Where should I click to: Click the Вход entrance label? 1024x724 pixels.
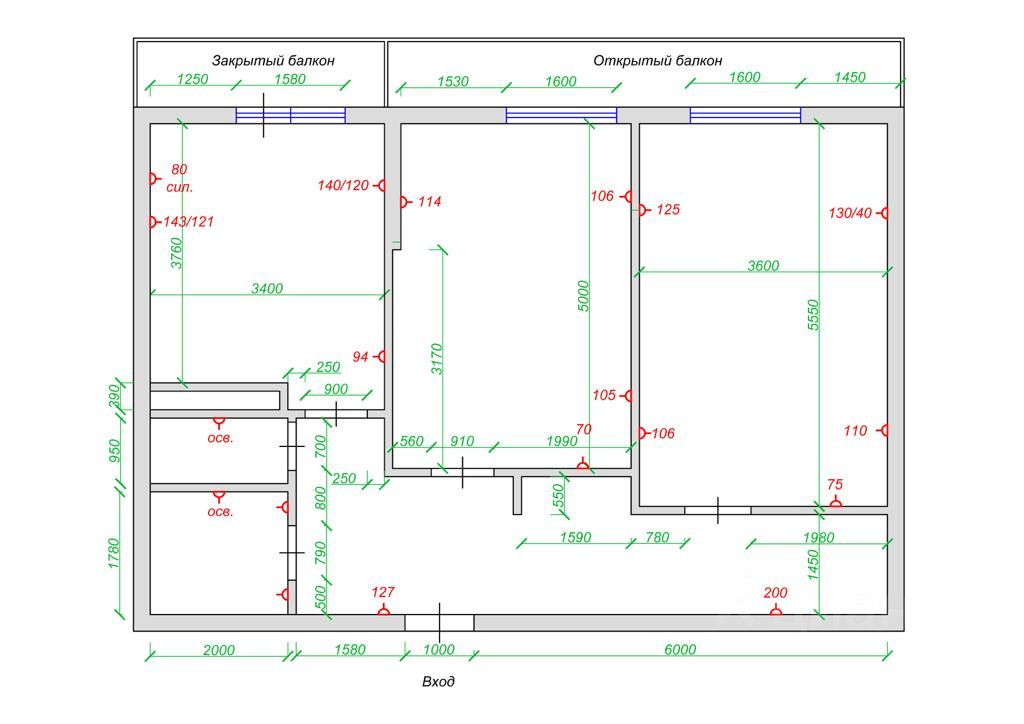click(x=438, y=682)
